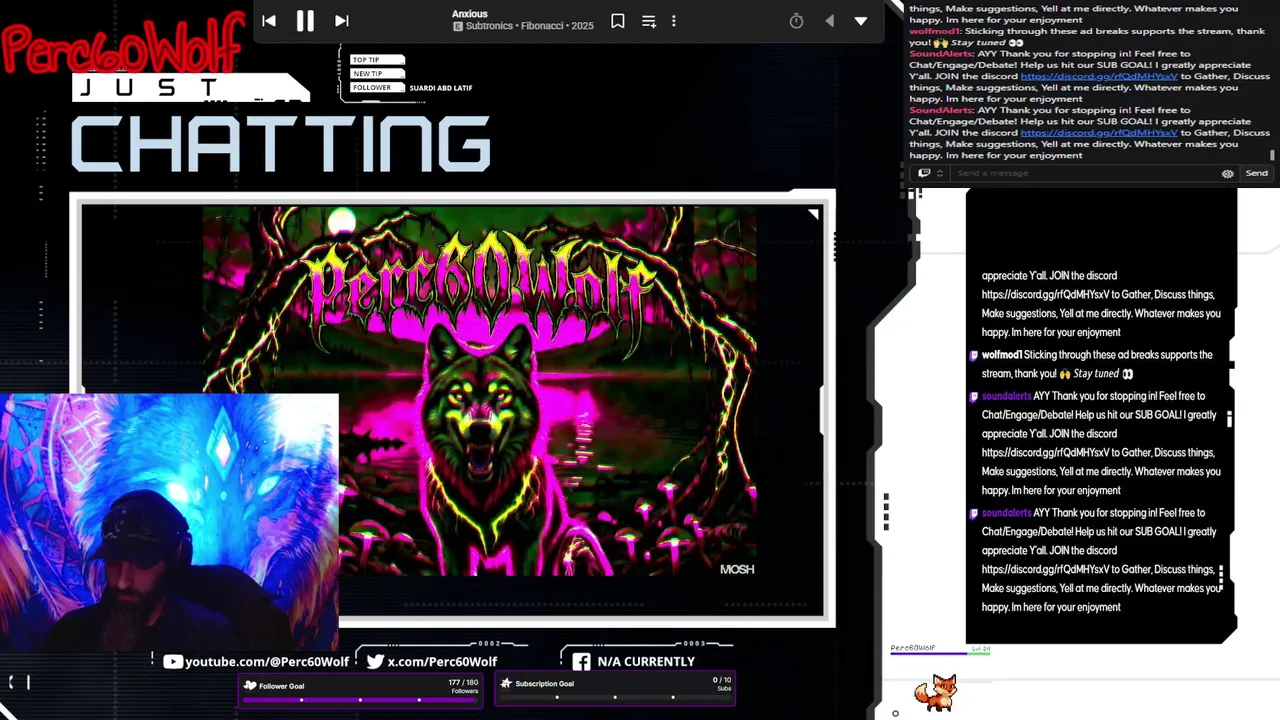Click the Perc60Wolf level progress bar
Image resolution: width=1280 pixels, height=720 pixels.
[940, 654]
